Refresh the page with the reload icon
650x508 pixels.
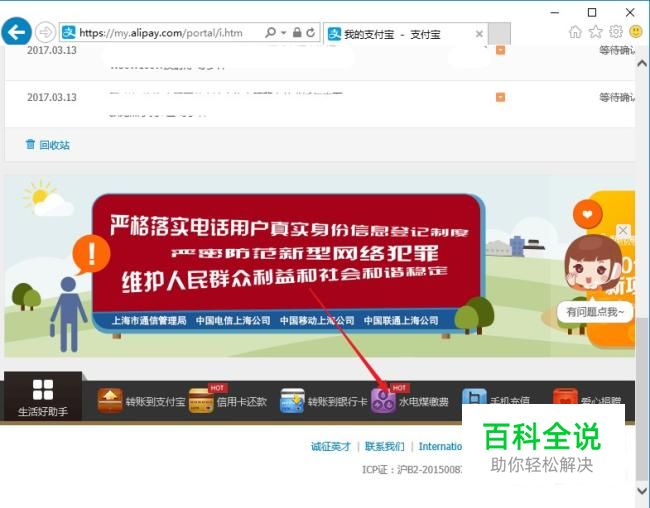click(x=310, y=32)
